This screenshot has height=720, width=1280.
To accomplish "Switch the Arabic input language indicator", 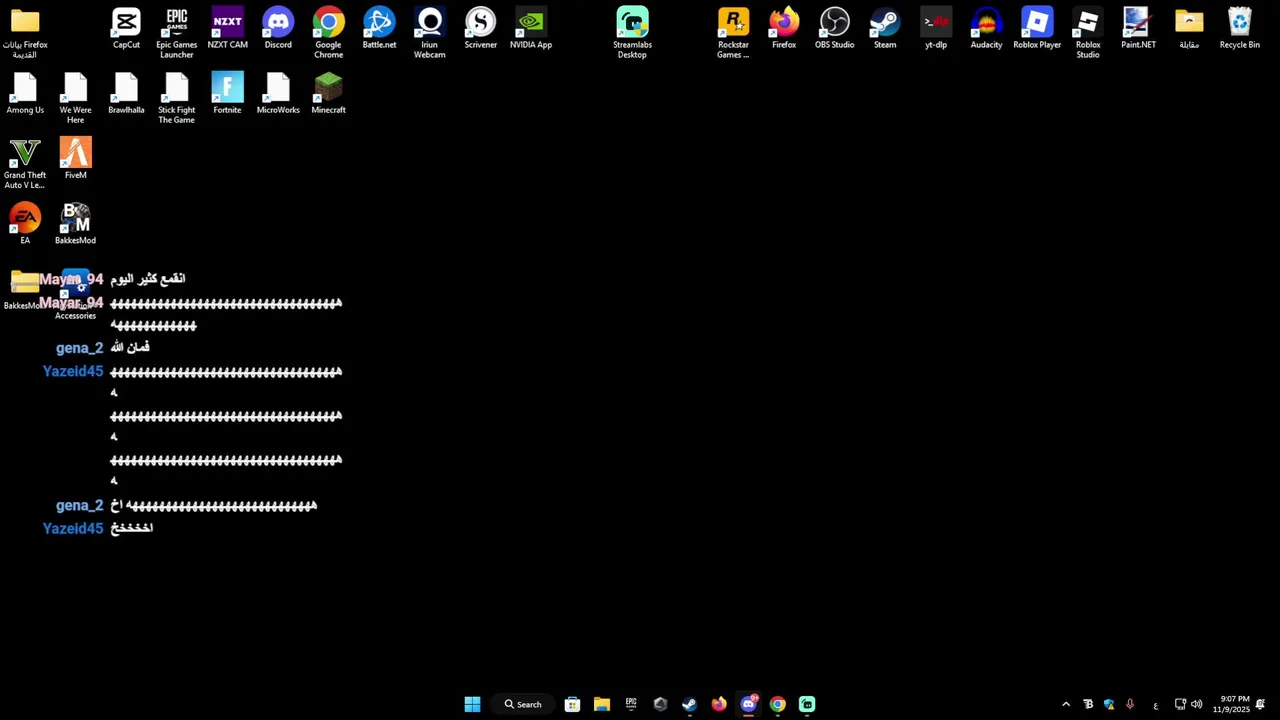I will pos(1156,705).
